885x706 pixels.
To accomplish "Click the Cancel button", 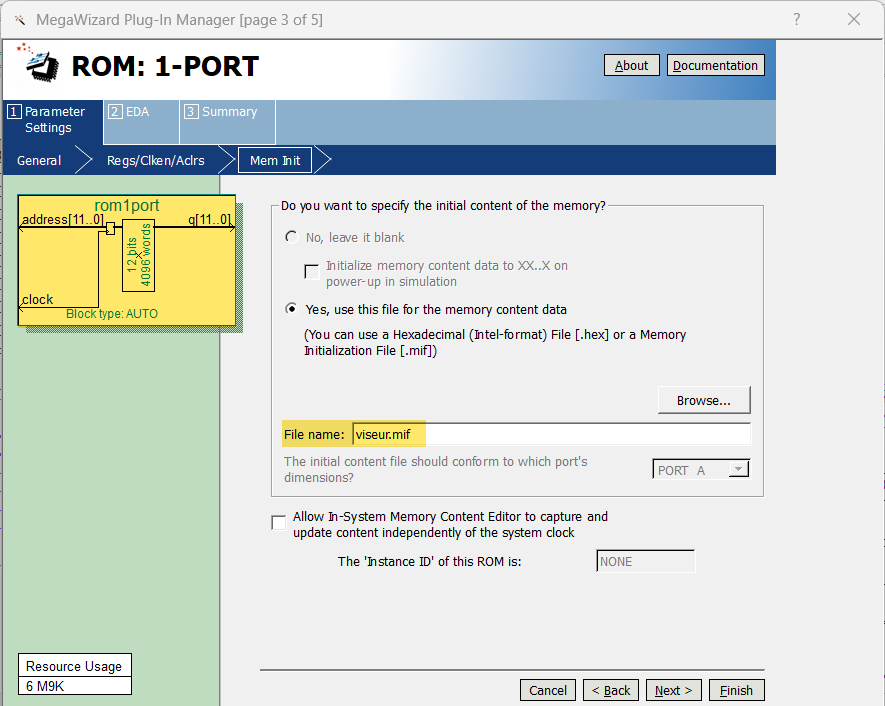I will tap(547, 690).
